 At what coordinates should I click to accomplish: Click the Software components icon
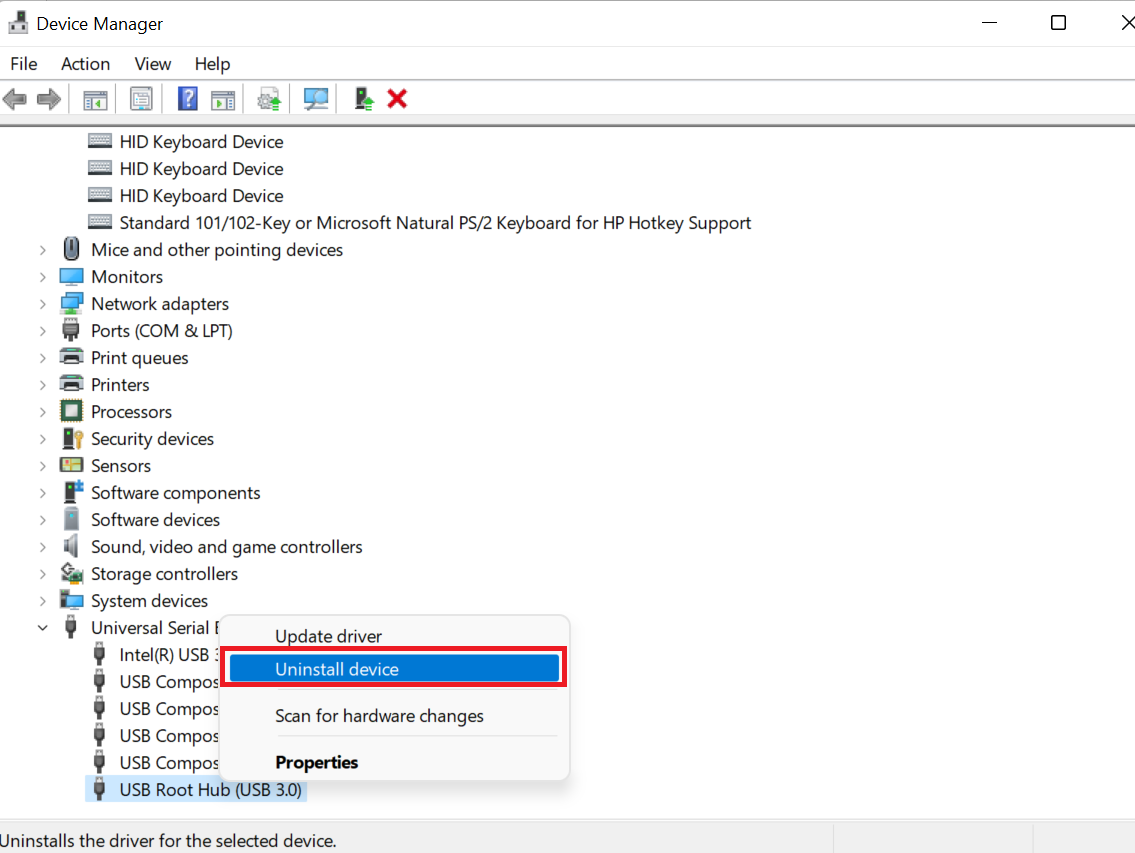(x=72, y=492)
